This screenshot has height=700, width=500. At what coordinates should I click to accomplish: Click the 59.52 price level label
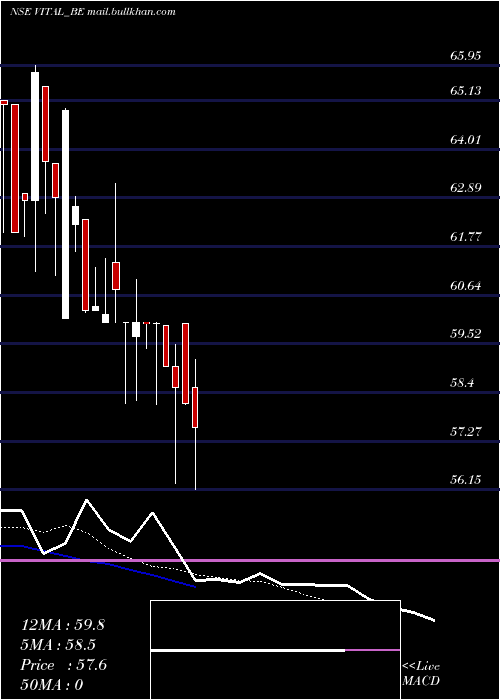click(x=466, y=334)
